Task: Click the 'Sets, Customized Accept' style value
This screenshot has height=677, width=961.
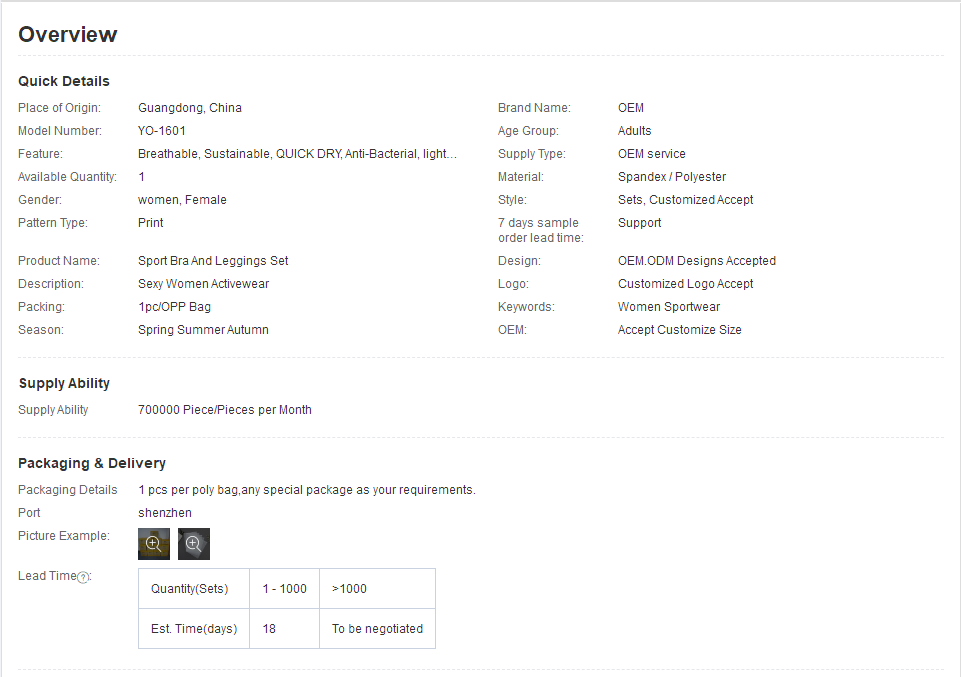Action: pyautogui.click(x=685, y=200)
